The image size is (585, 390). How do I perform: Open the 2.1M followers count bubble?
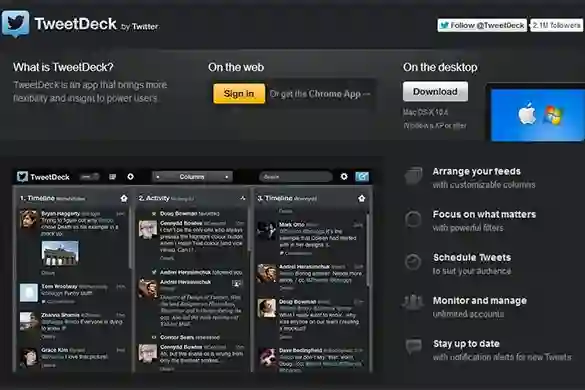[x=556, y=25]
